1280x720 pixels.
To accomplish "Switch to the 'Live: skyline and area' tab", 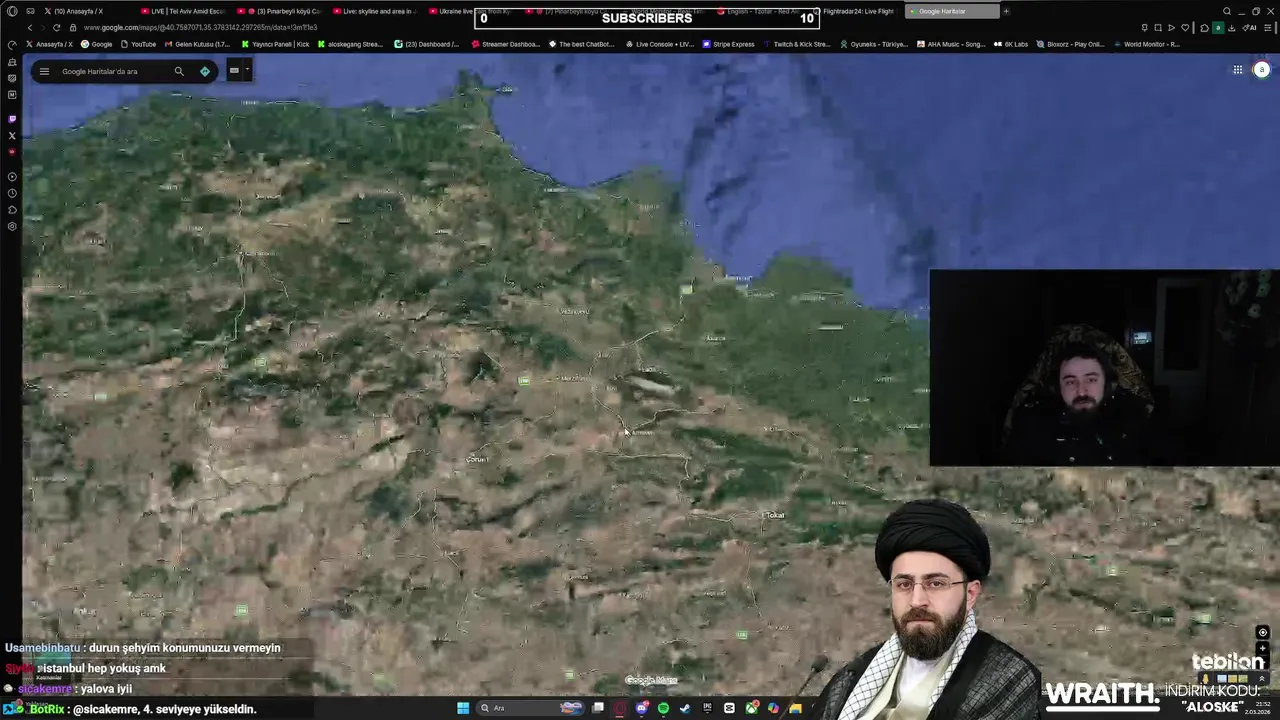I will click(x=374, y=11).
